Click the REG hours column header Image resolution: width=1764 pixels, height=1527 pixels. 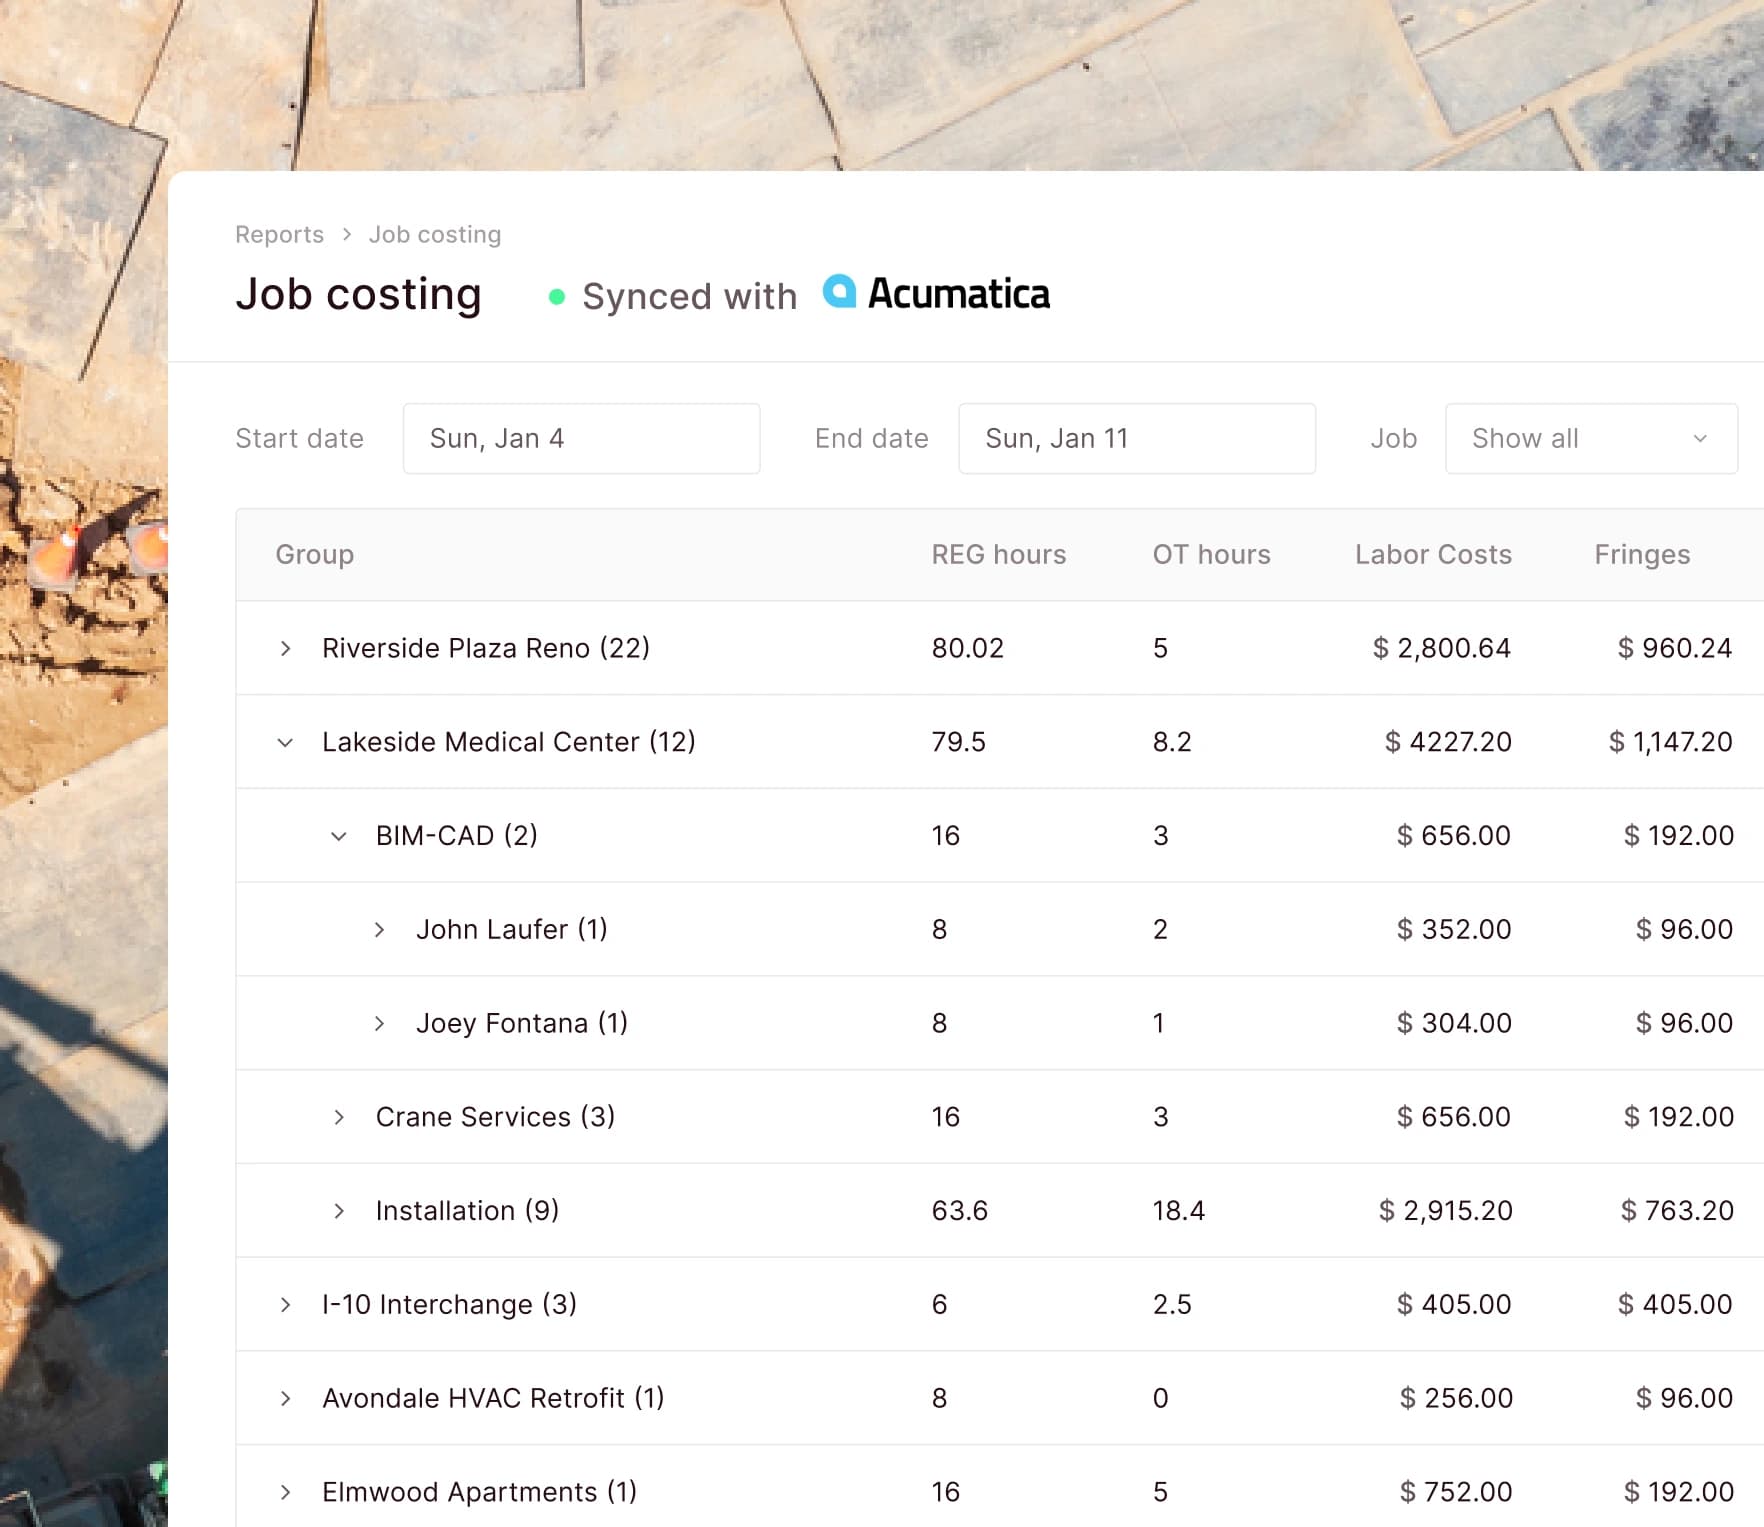pyautogui.click(x=998, y=554)
